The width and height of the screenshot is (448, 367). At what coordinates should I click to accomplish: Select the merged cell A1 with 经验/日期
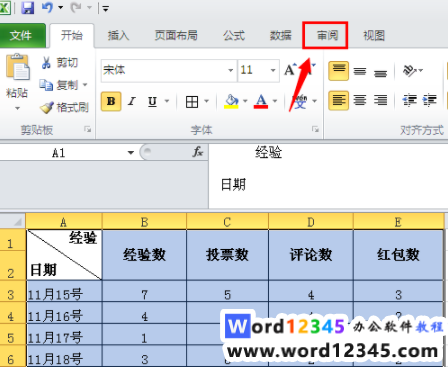point(64,255)
